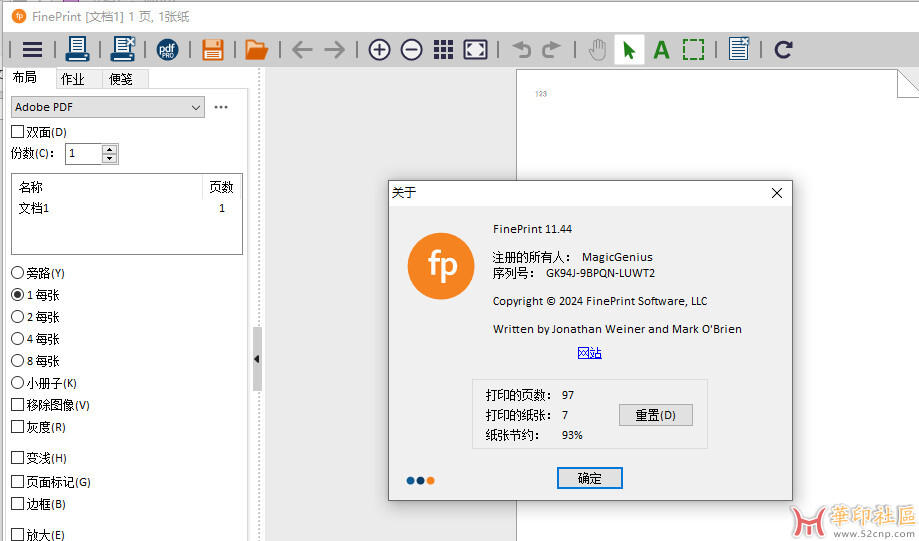This screenshot has height=541, width=919.
Task: Open the hamburger menu in toolbar
Action: 33,49
